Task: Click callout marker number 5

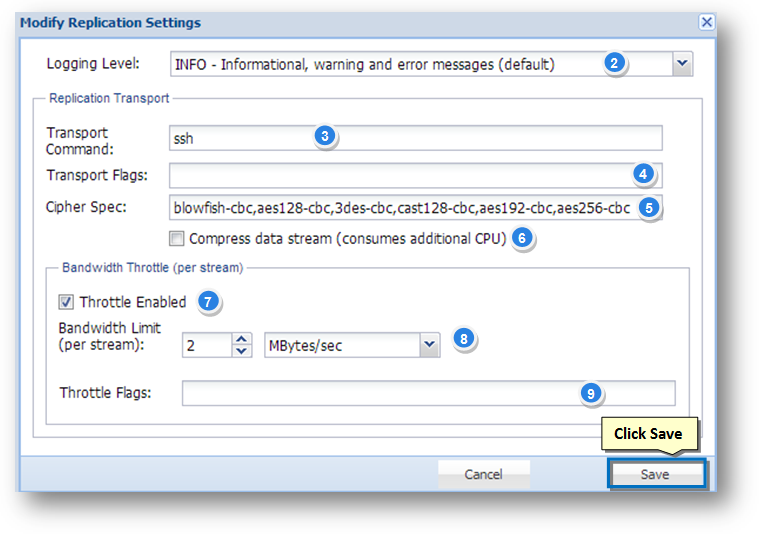Action: point(649,208)
